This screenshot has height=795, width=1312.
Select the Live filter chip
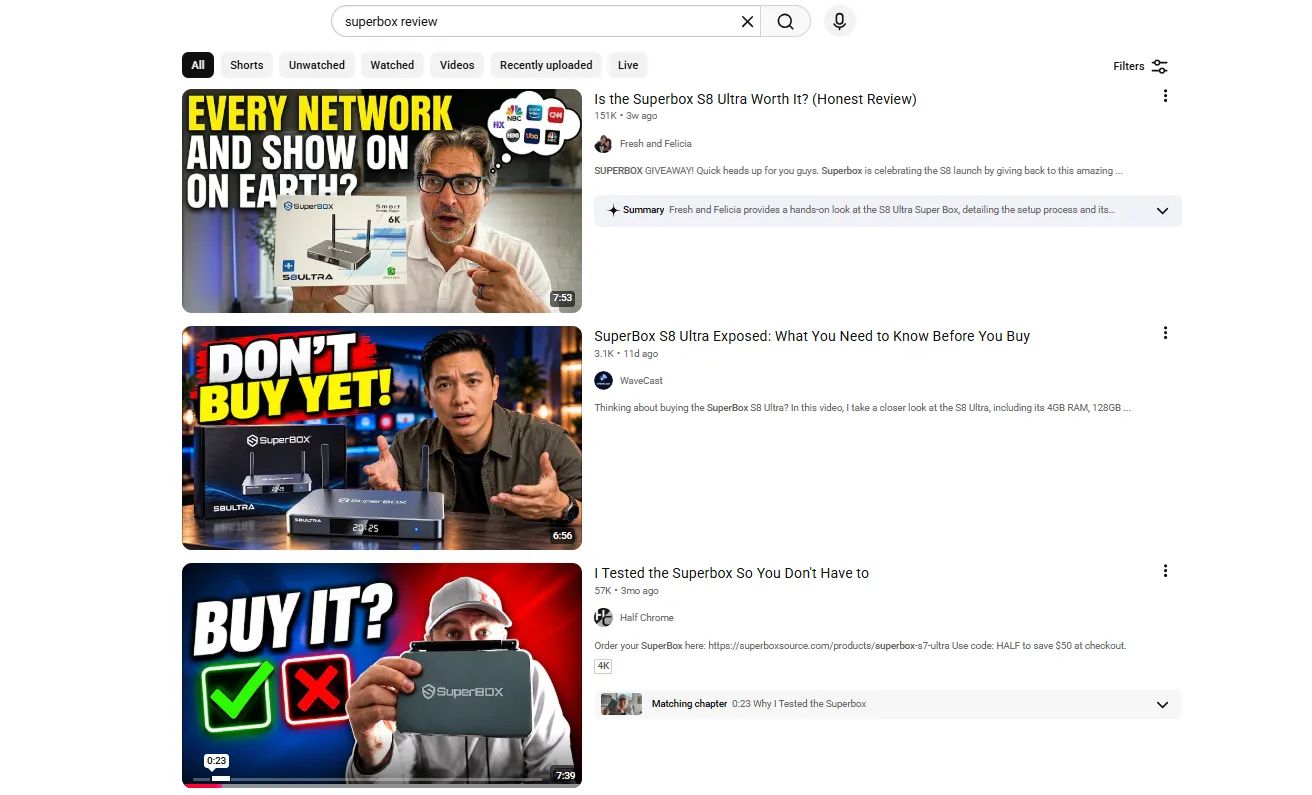pyautogui.click(x=628, y=65)
